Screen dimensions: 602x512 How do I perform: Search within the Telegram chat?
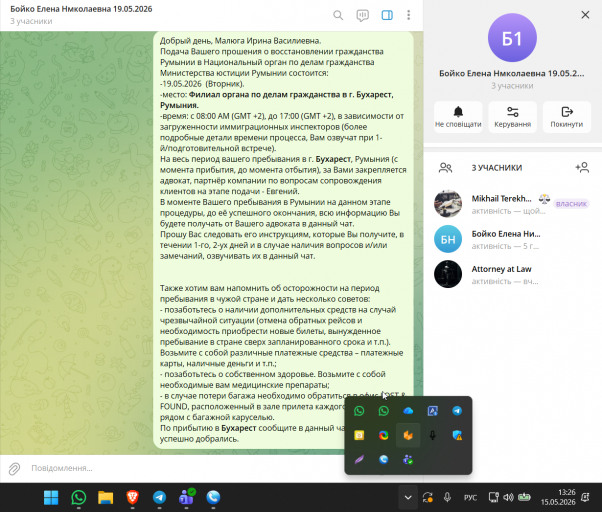[x=338, y=15]
